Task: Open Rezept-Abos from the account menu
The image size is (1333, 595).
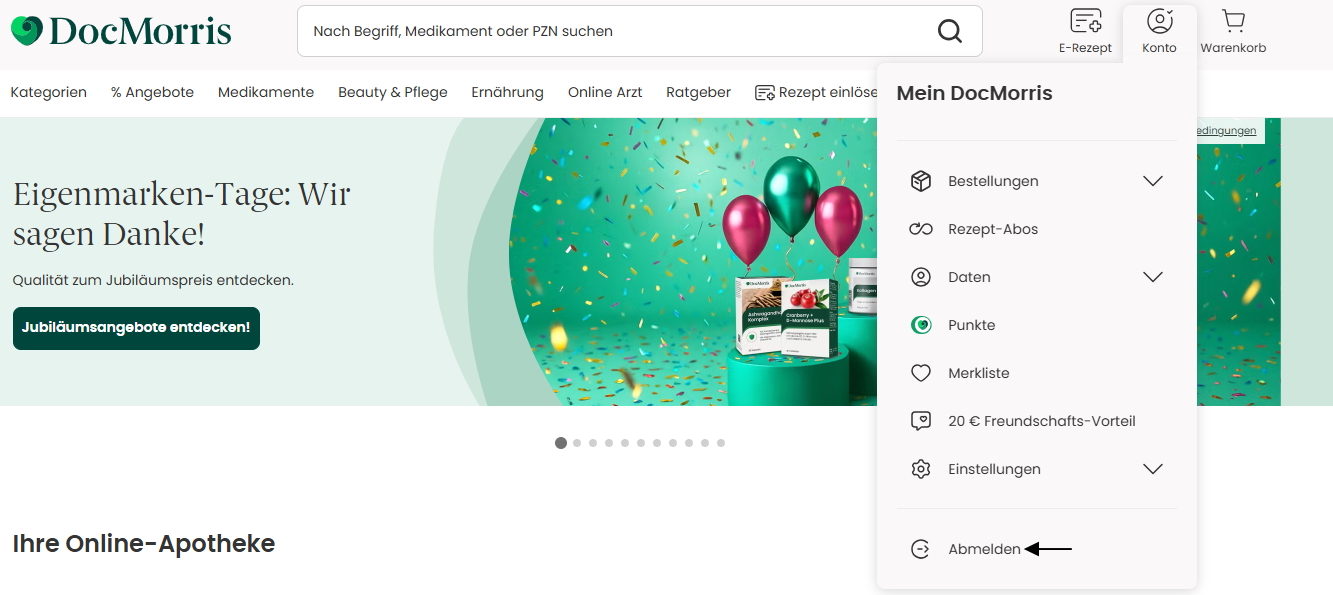Action: pos(993,229)
